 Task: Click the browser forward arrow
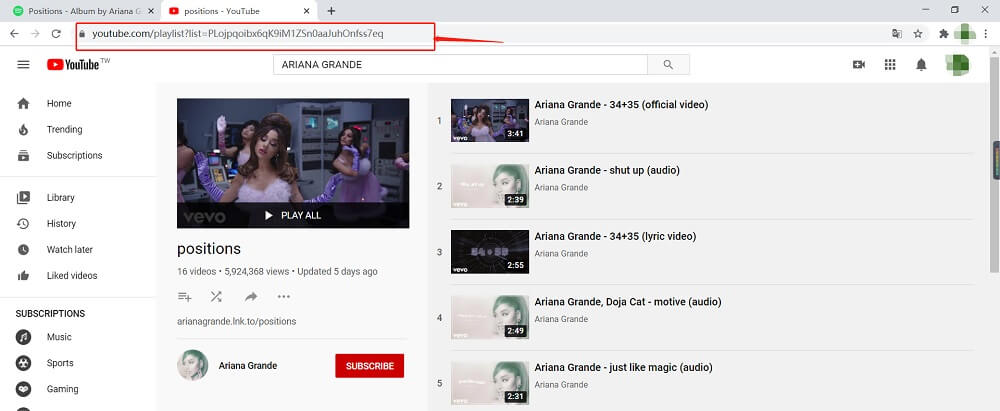pyautogui.click(x=35, y=34)
